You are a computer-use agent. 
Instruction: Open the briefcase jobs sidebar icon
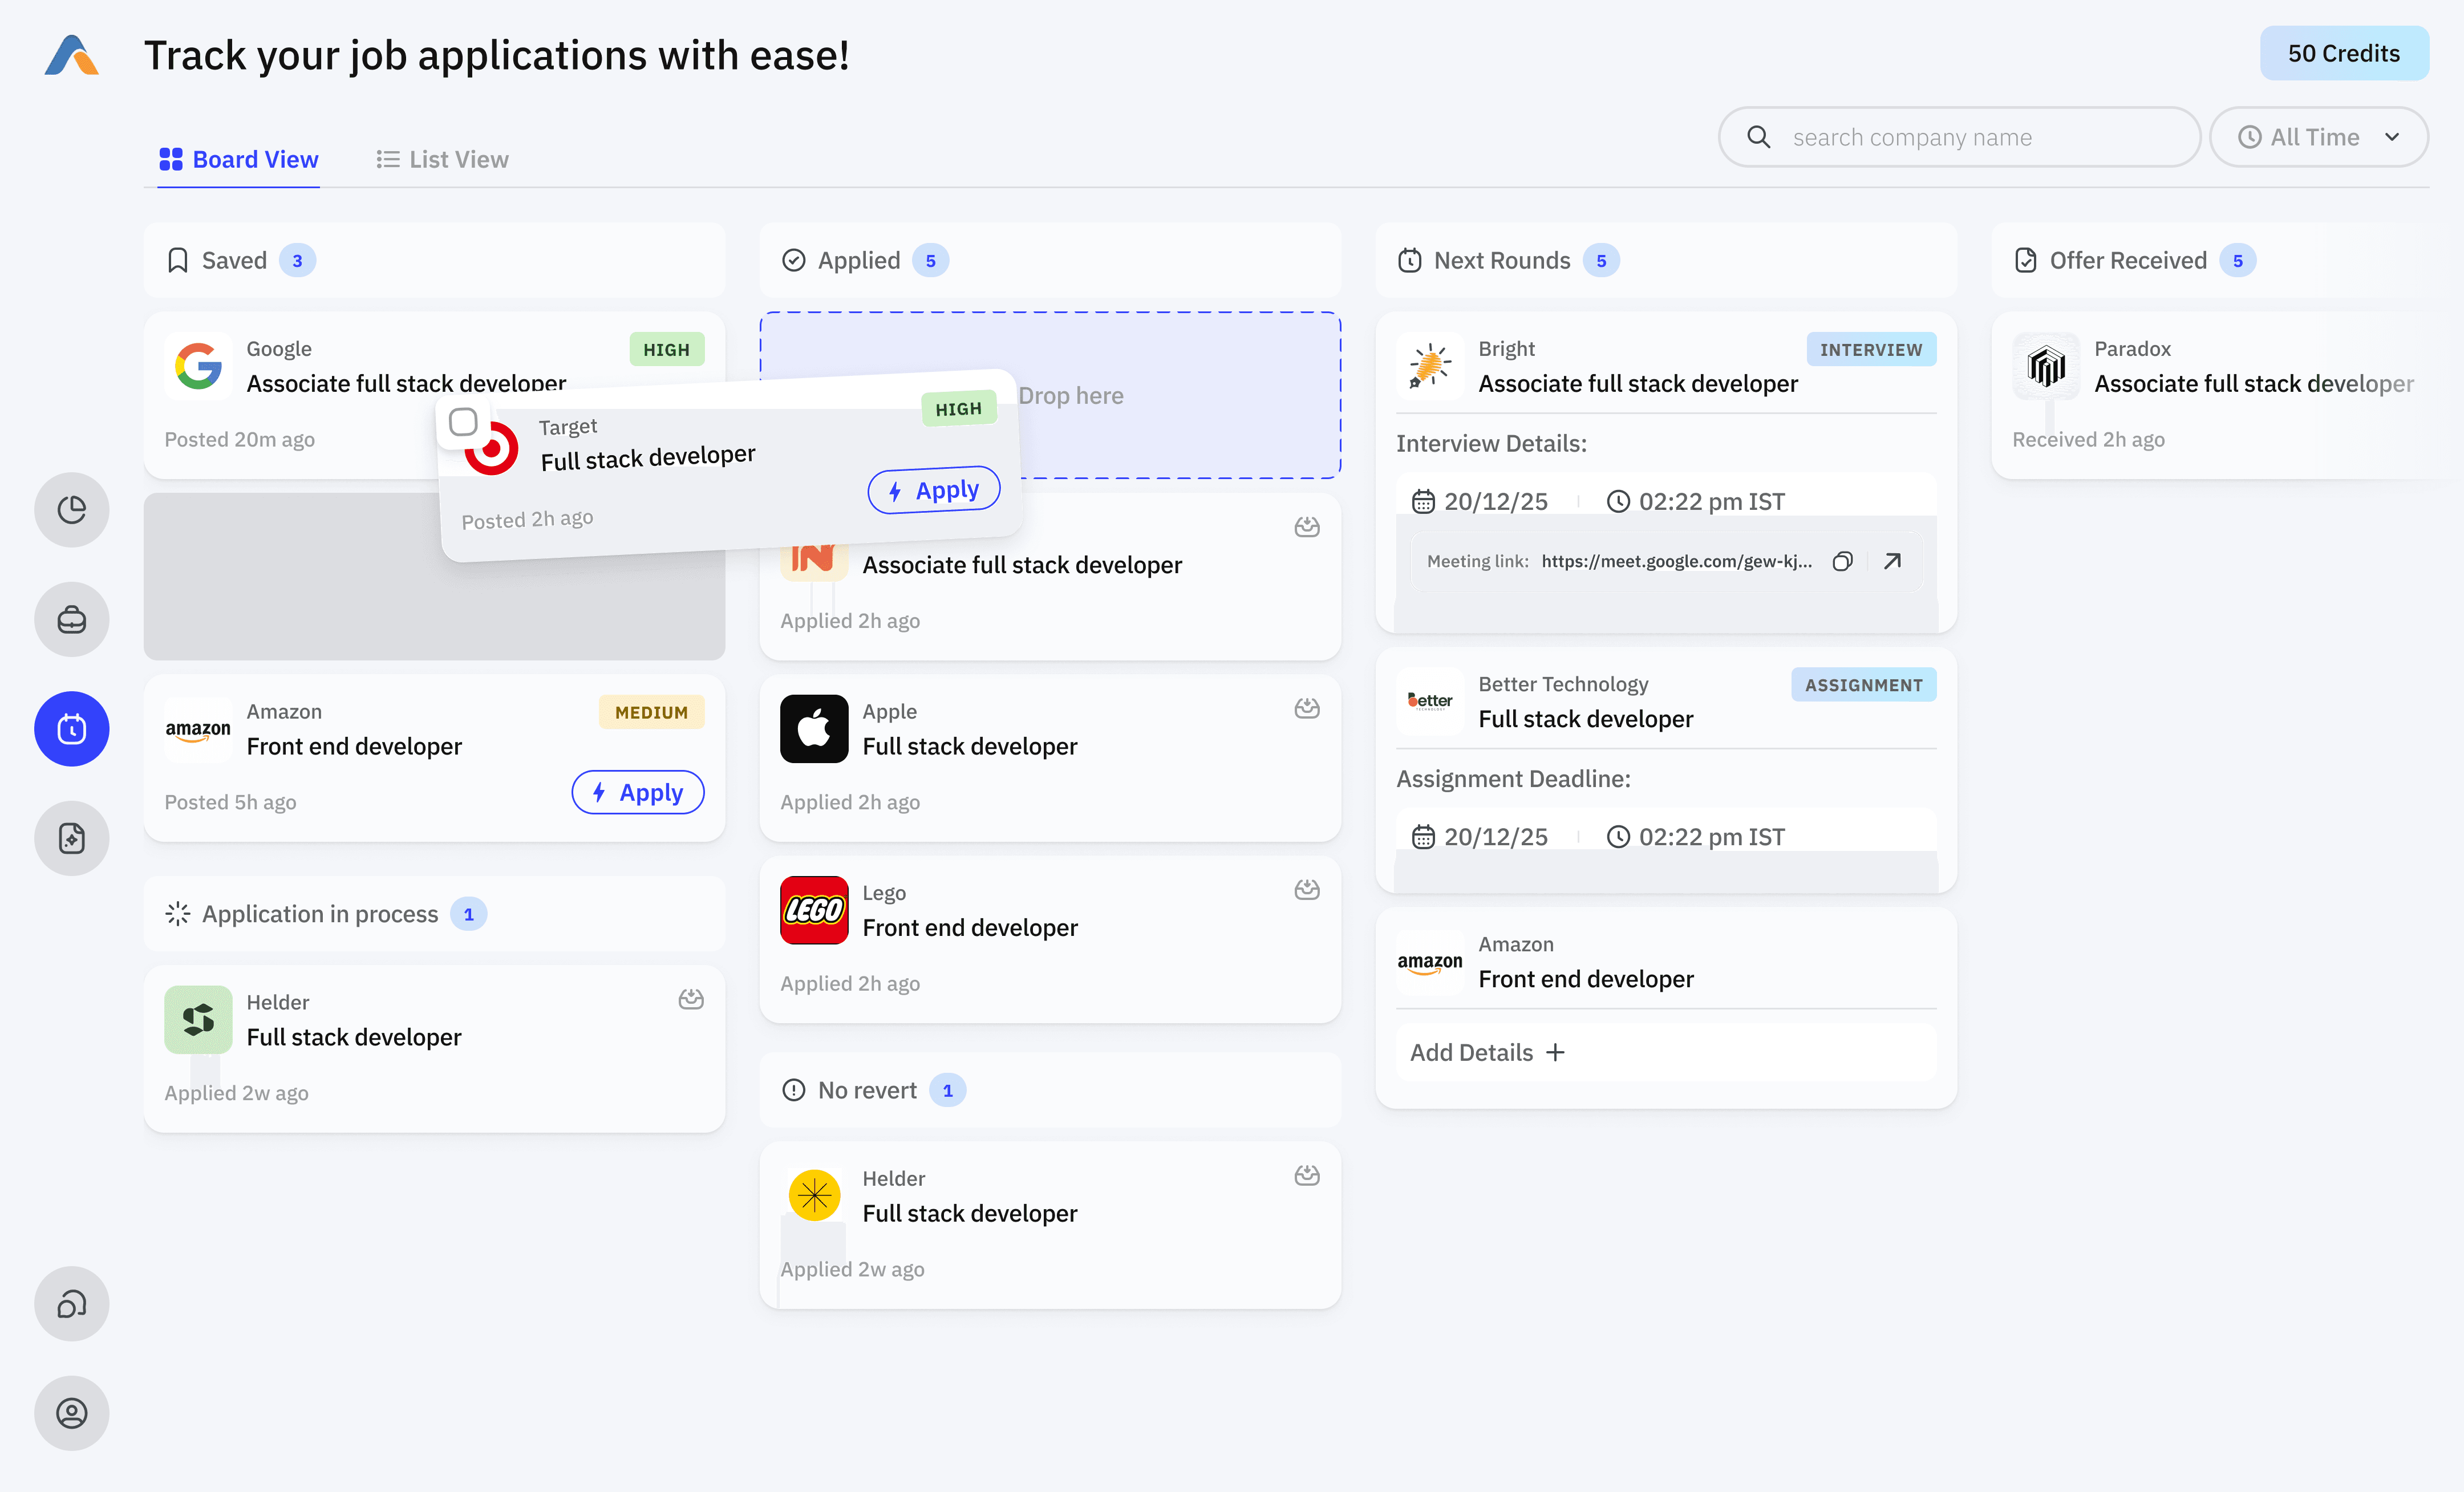[71, 619]
